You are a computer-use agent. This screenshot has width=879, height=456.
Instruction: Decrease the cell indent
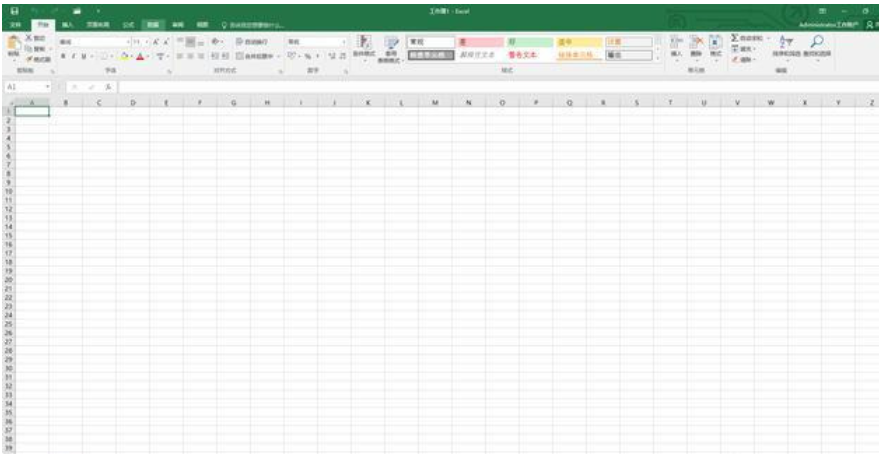pyautogui.click(x=215, y=56)
